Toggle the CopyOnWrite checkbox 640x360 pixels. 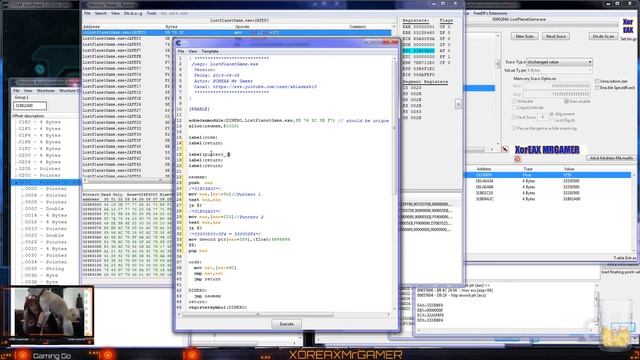click(515, 108)
